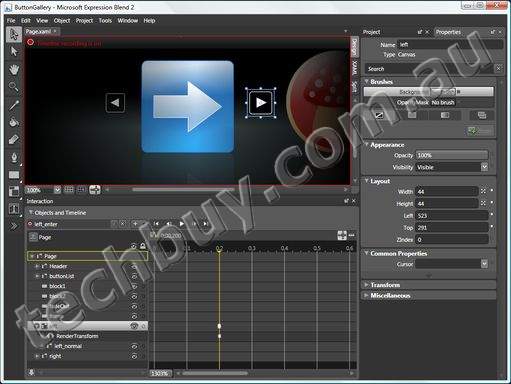Choose the No brush option icon
511x384 pixels.
click(x=379, y=115)
